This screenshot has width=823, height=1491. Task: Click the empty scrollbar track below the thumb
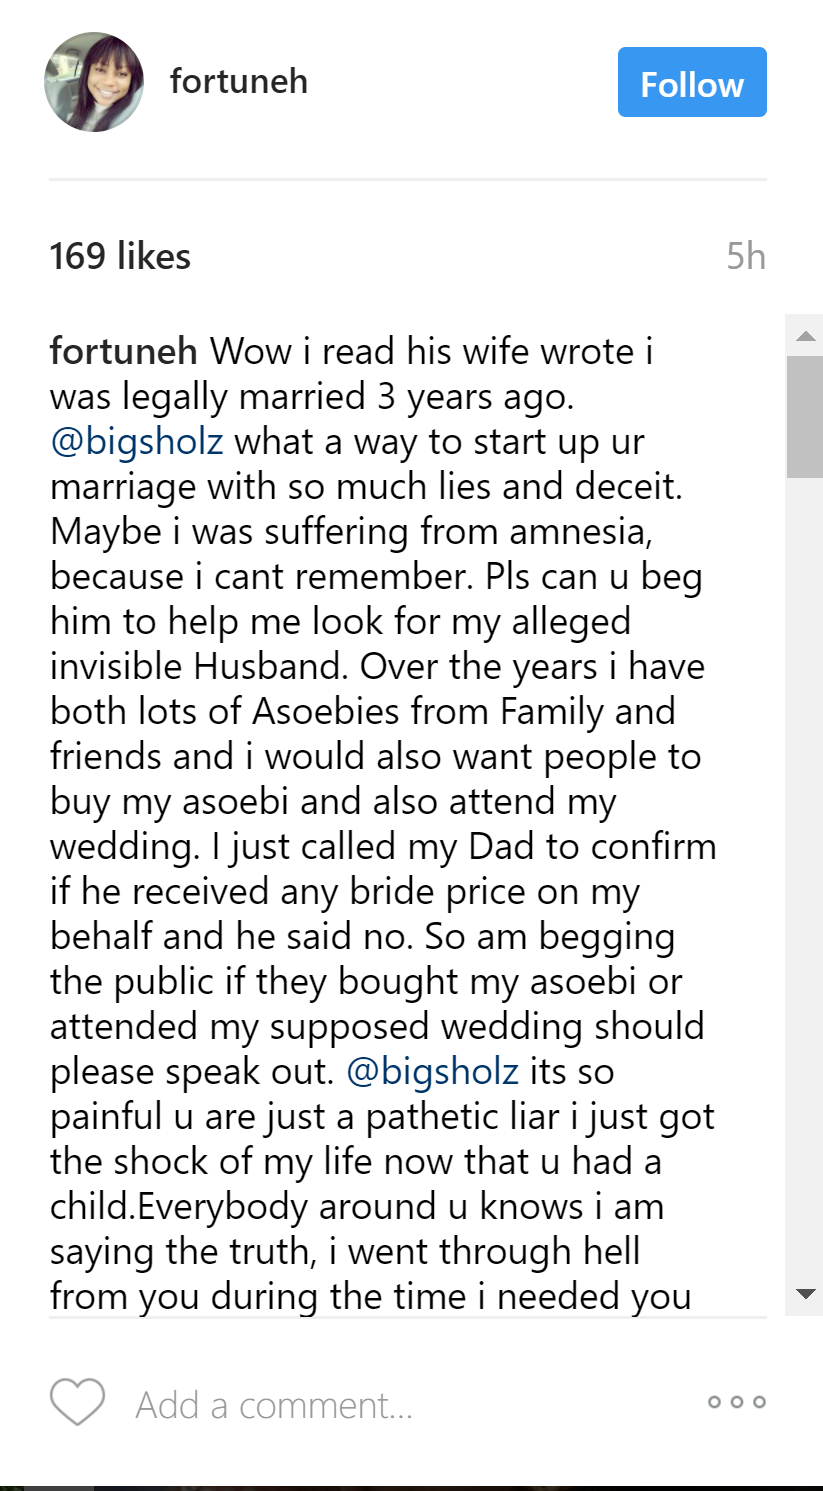[805, 850]
